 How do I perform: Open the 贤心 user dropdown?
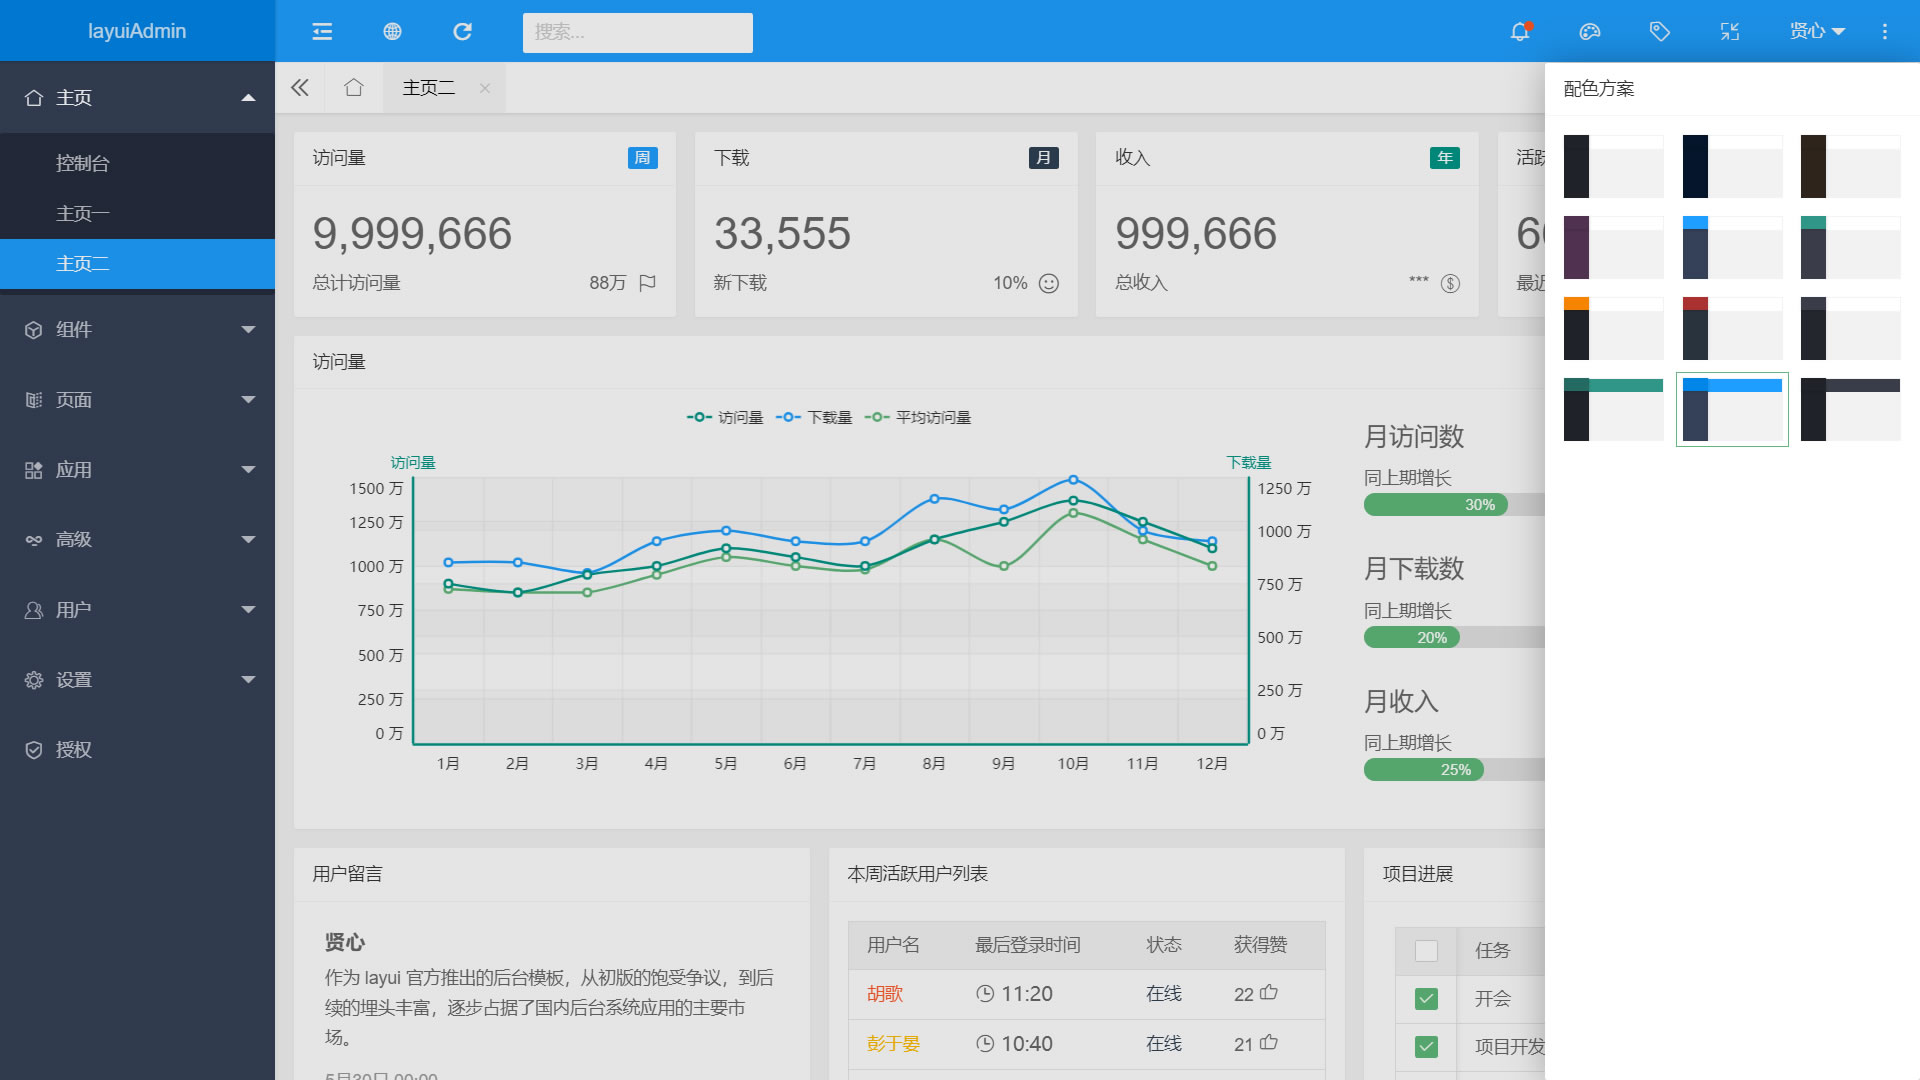coord(1817,32)
